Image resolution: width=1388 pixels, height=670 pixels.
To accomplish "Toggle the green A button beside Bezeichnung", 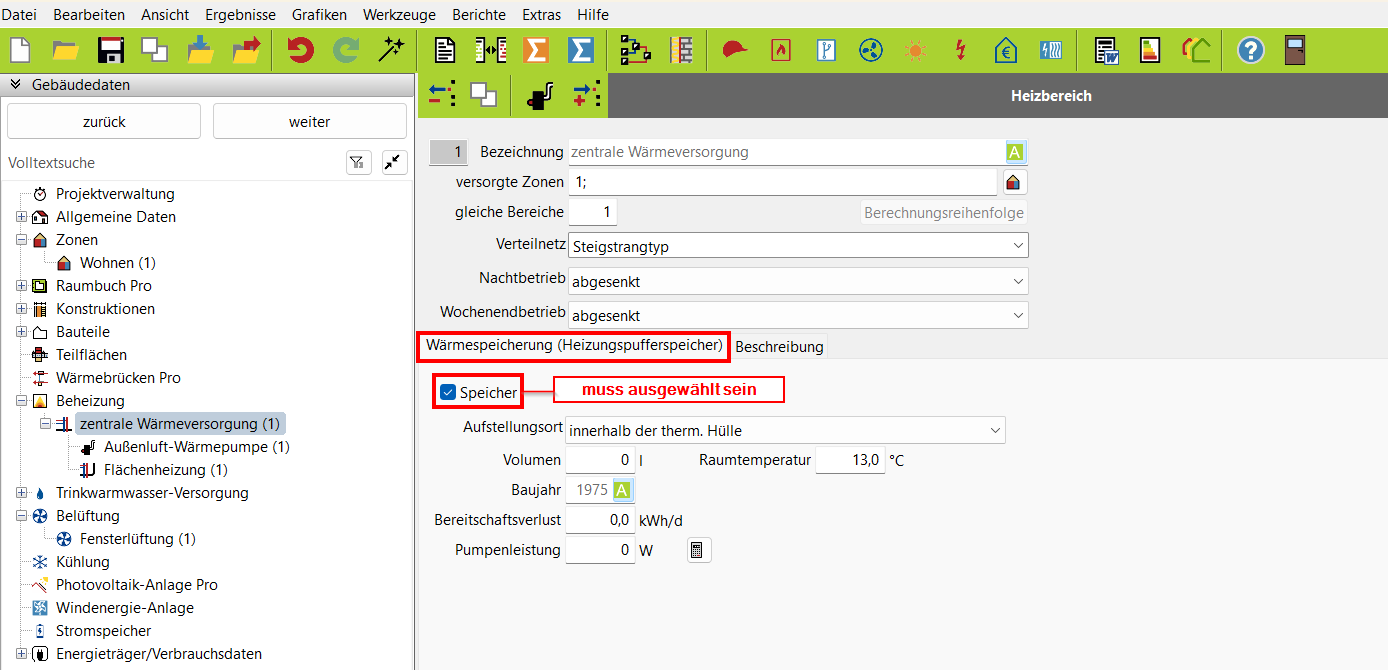I will coord(1015,152).
